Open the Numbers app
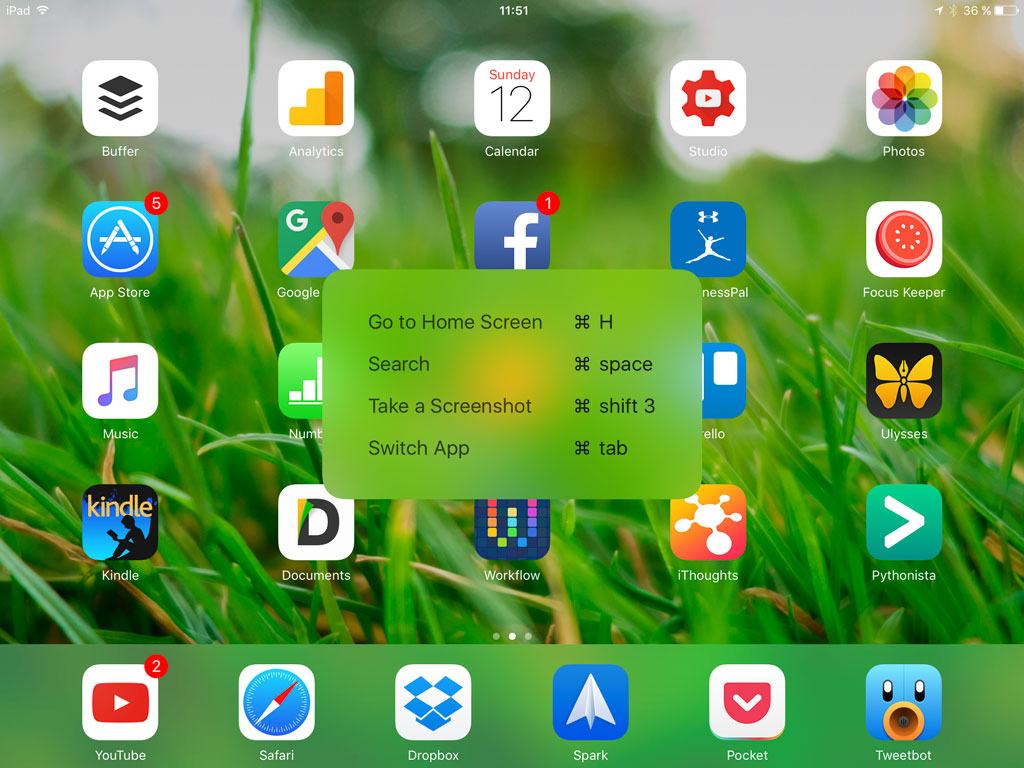Viewport: 1024px width, 768px height. point(300,381)
